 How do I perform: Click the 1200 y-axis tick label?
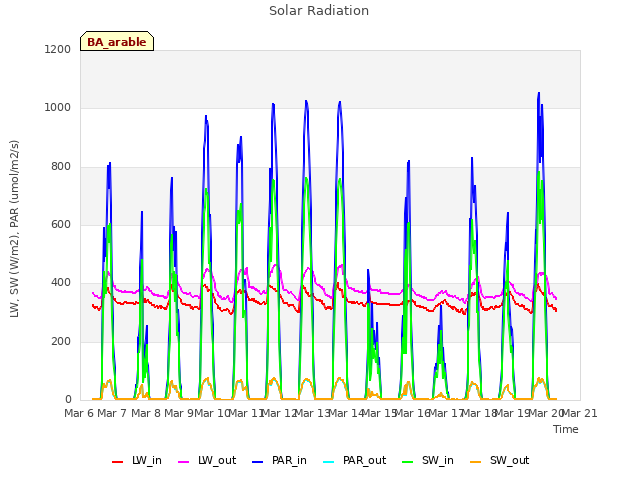coord(58,49)
